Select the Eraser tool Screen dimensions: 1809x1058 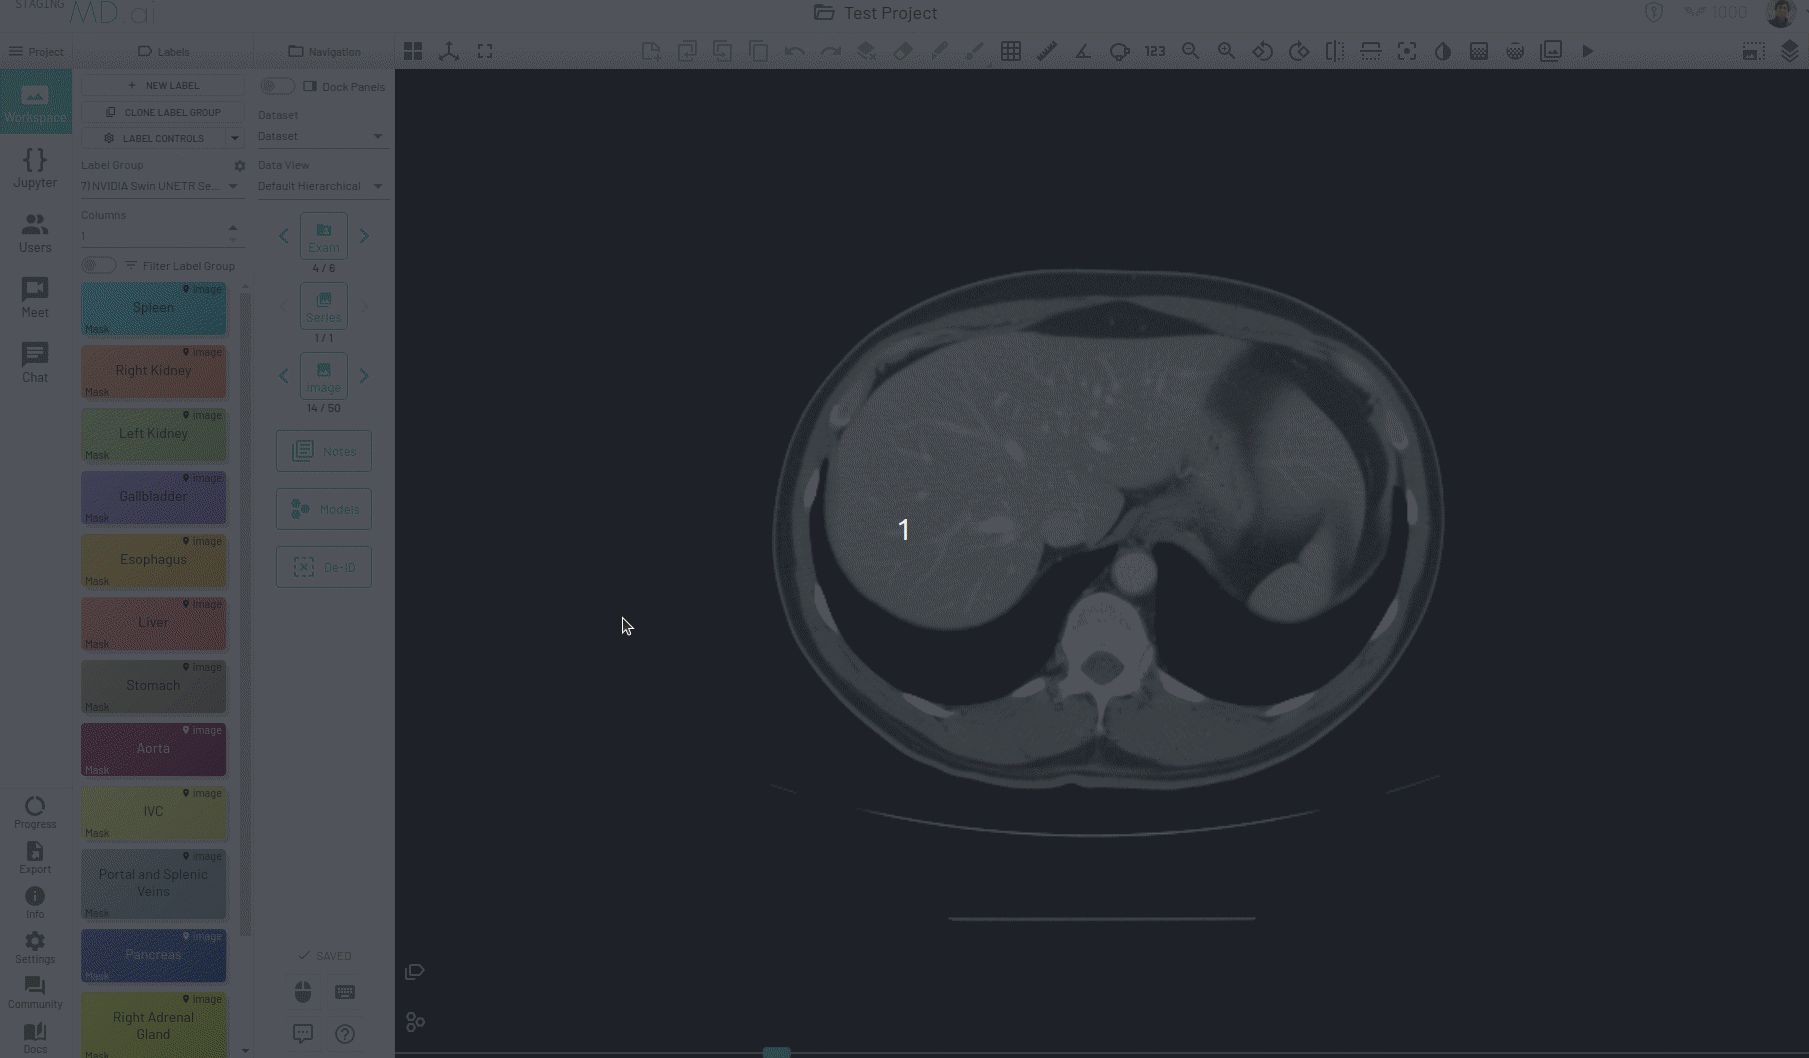click(902, 51)
